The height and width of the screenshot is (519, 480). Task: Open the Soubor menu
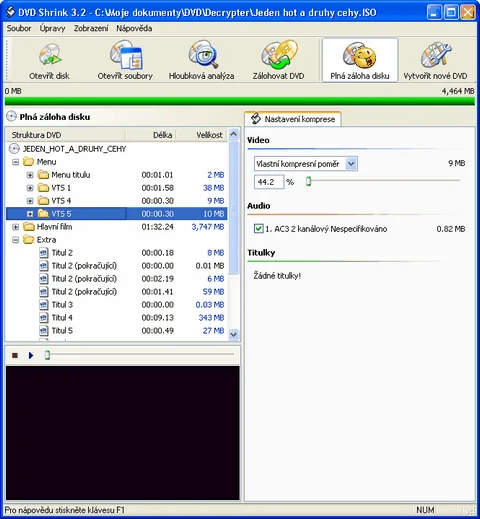pos(19,28)
